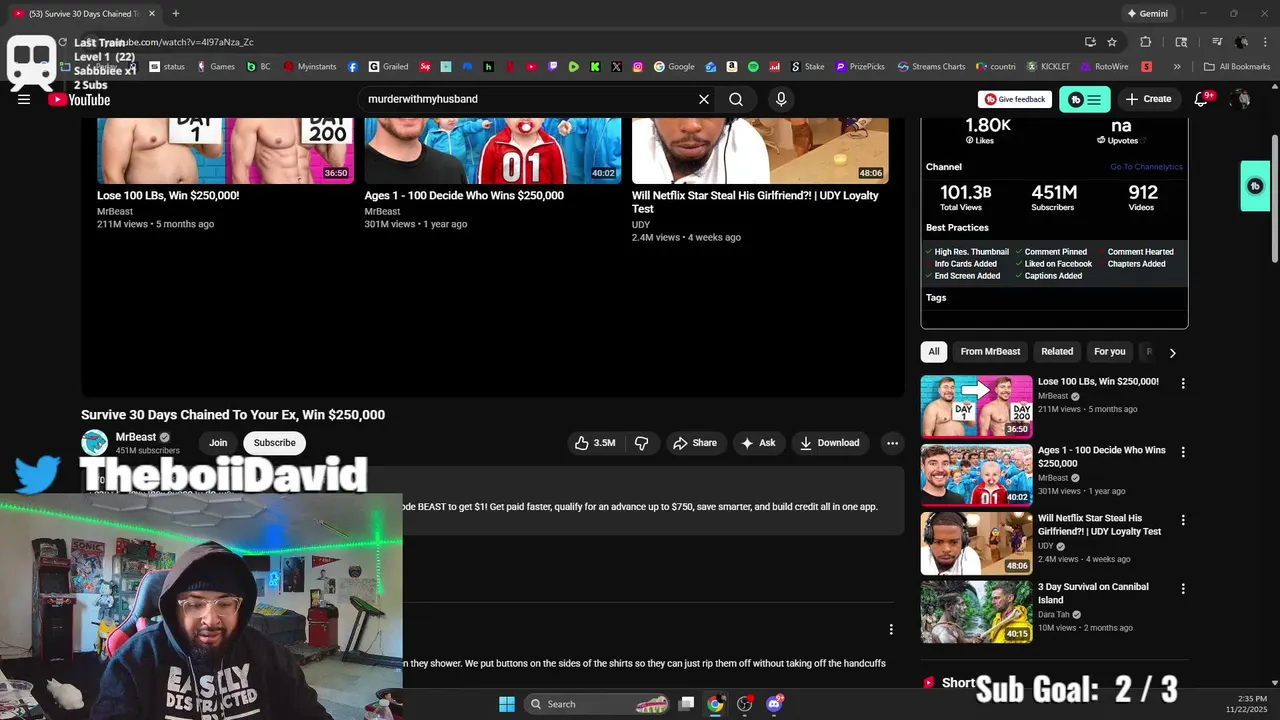The width and height of the screenshot is (1280, 720).
Task: Open the Spotify bookmark icon
Action: [x=753, y=67]
